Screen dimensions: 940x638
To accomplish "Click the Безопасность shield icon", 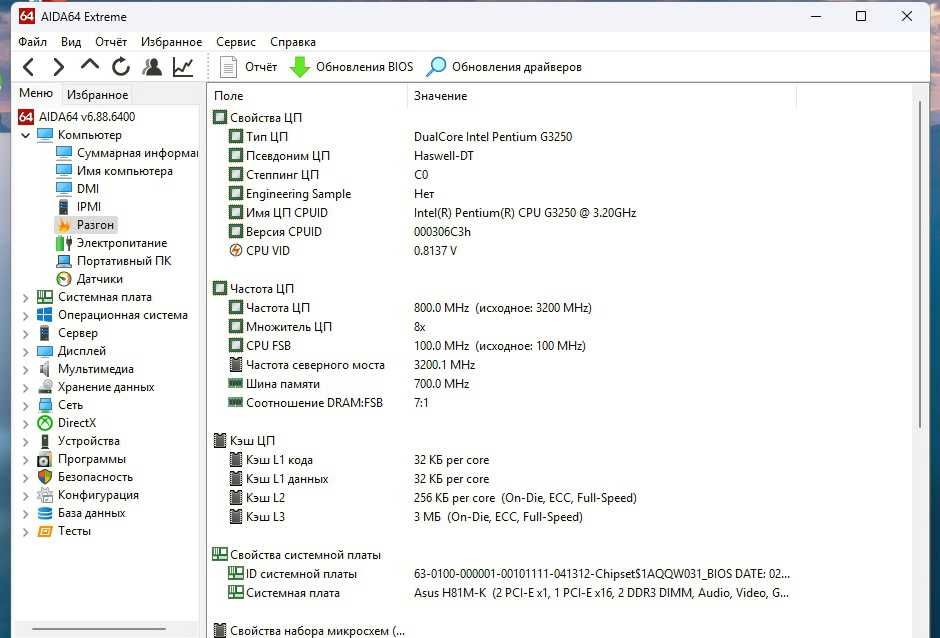I will tap(45, 477).
